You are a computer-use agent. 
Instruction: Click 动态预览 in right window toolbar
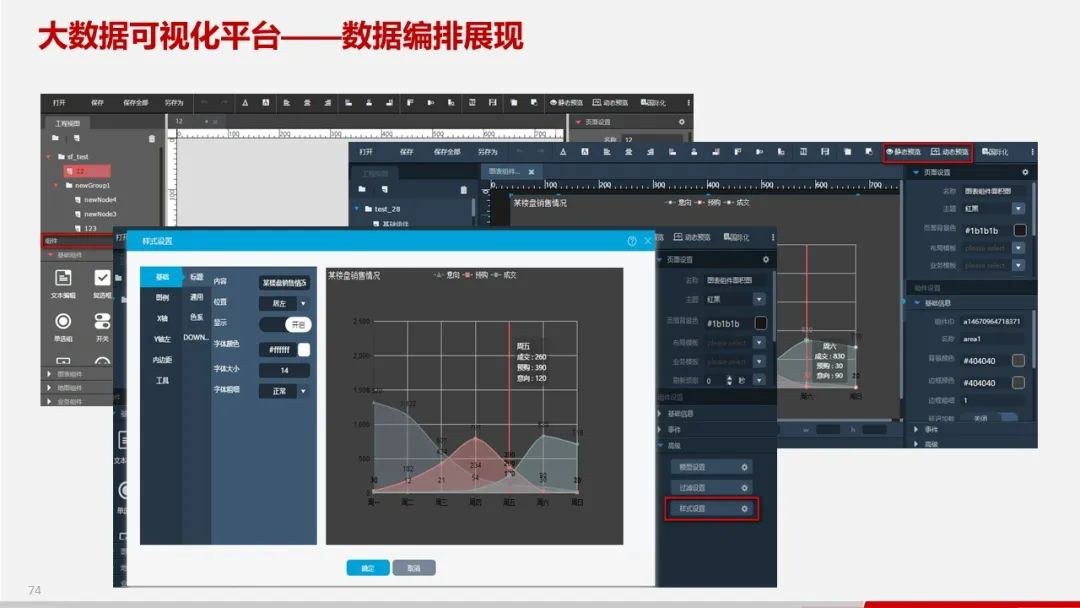click(949, 151)
